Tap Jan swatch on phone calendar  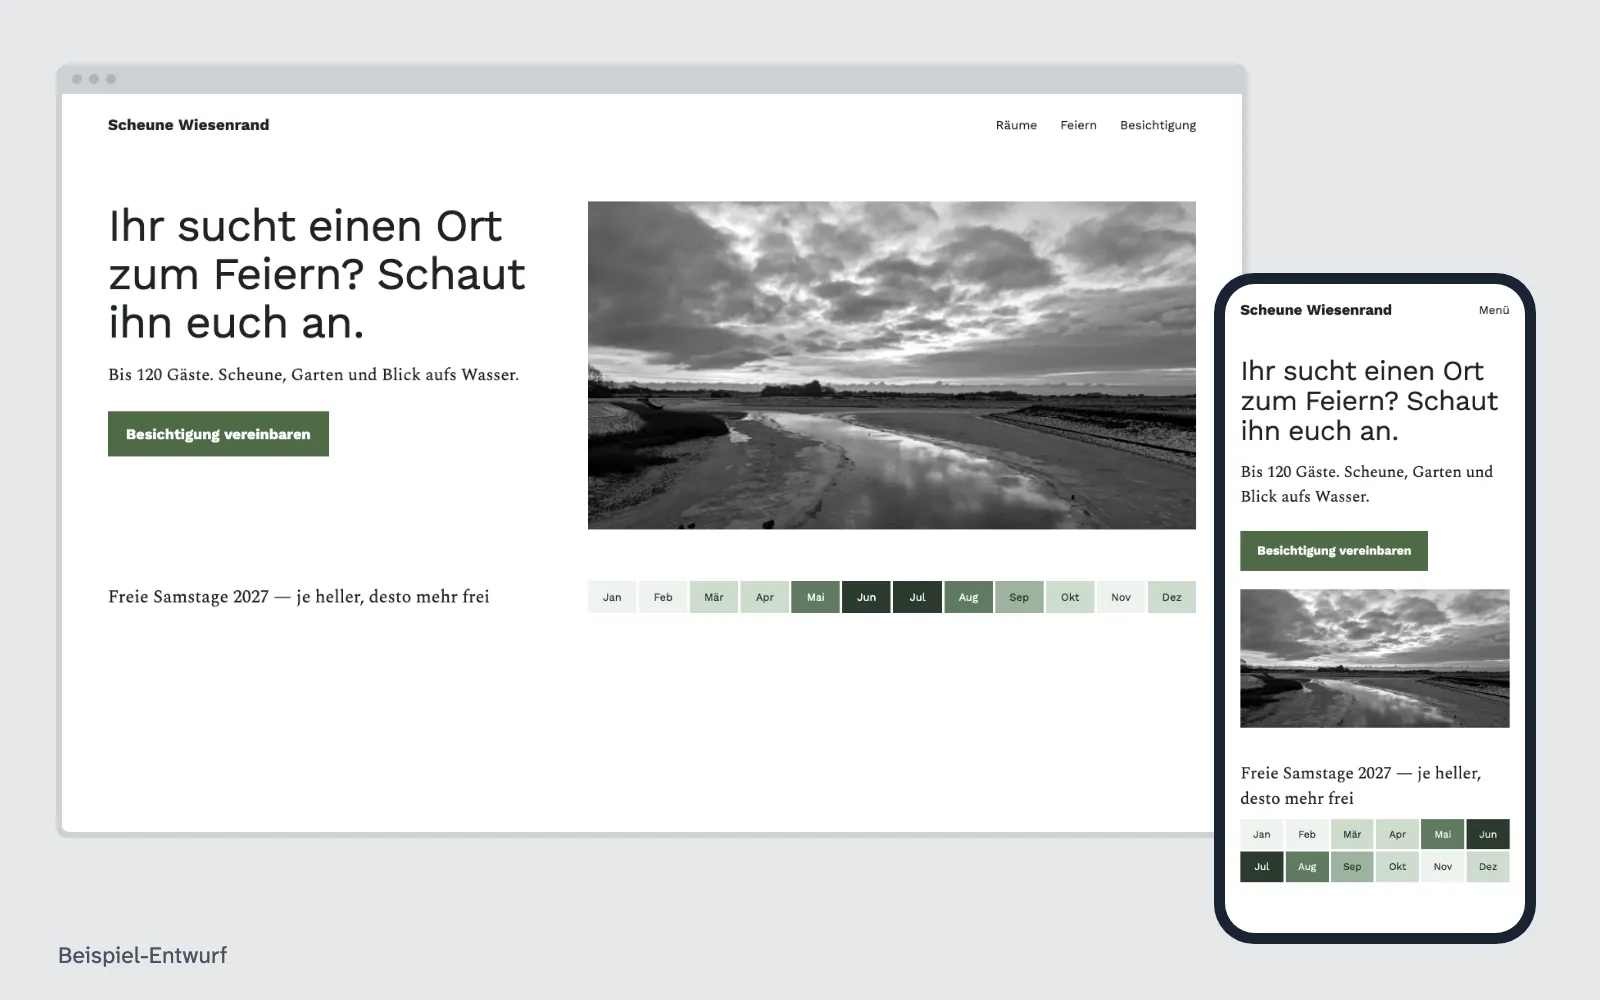1262,834
